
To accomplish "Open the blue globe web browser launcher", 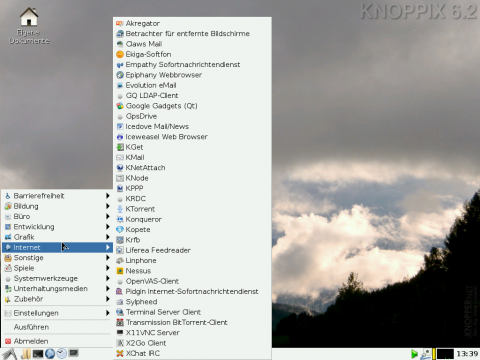I will [x=50, y=354].
